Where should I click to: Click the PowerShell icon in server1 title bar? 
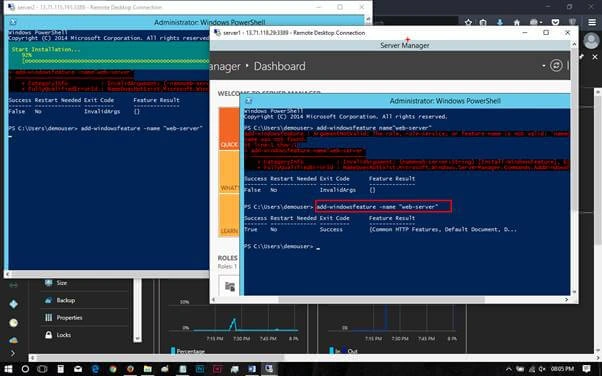248,101
